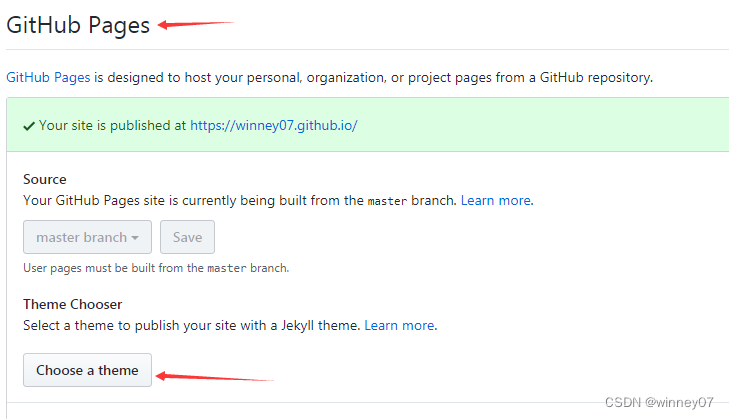Open the published site link winney07.github.io

[273, 126]
